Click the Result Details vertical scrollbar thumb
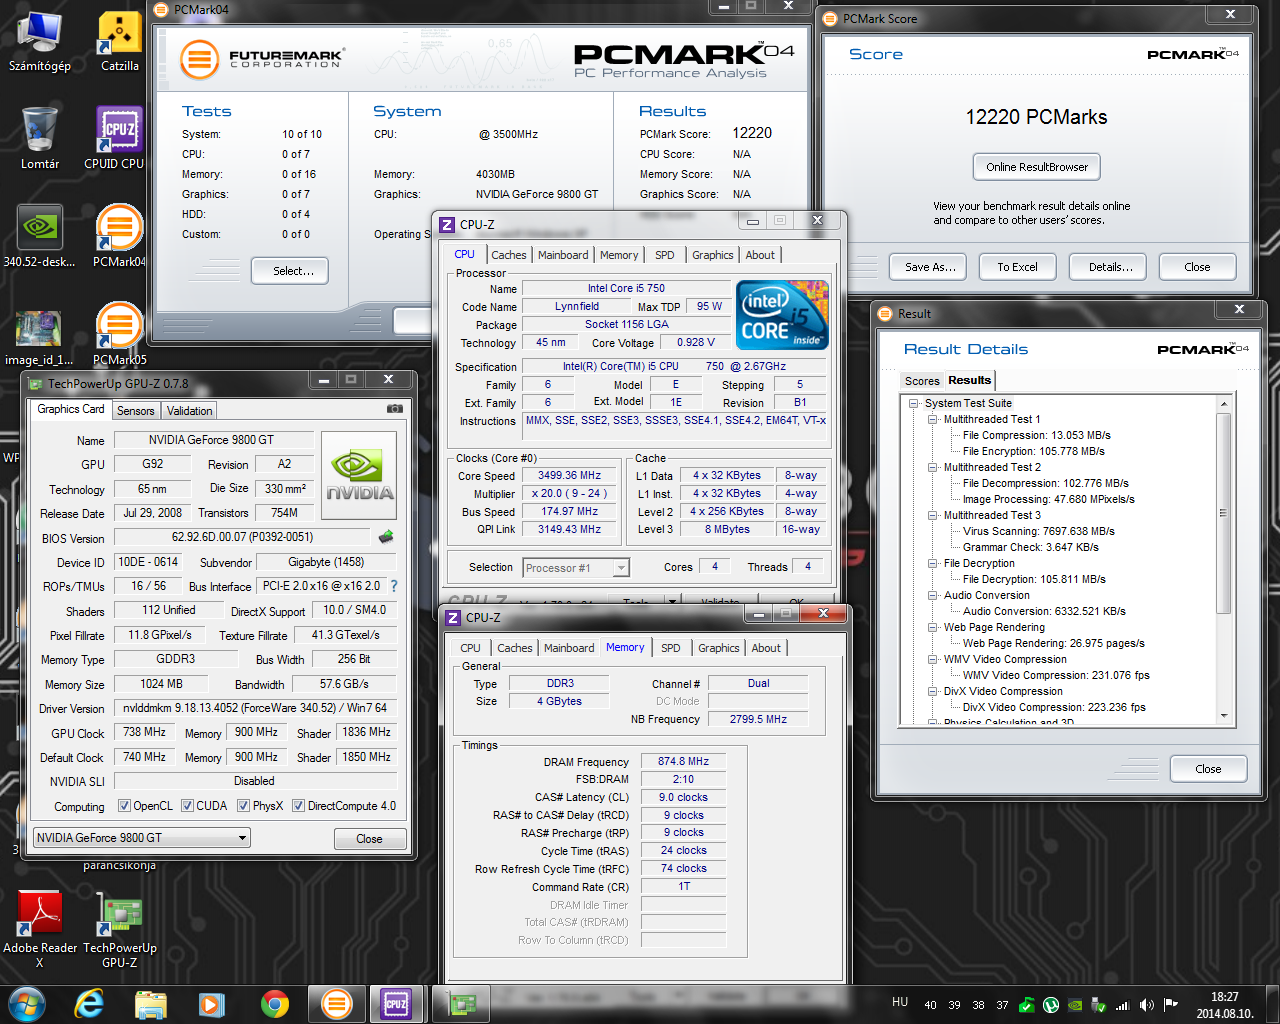 (1223, 512)
